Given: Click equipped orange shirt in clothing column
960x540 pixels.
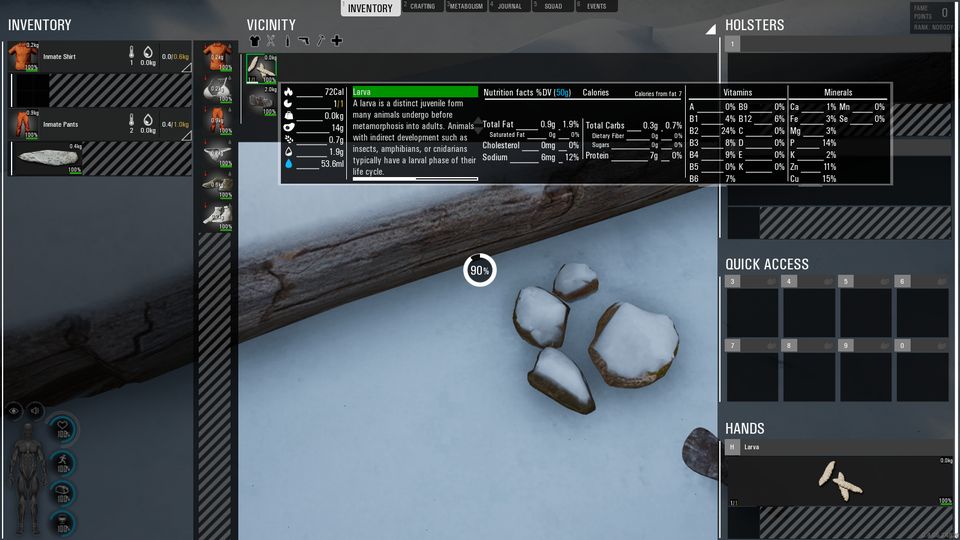Looking at the screenshot, I should 217,56.
